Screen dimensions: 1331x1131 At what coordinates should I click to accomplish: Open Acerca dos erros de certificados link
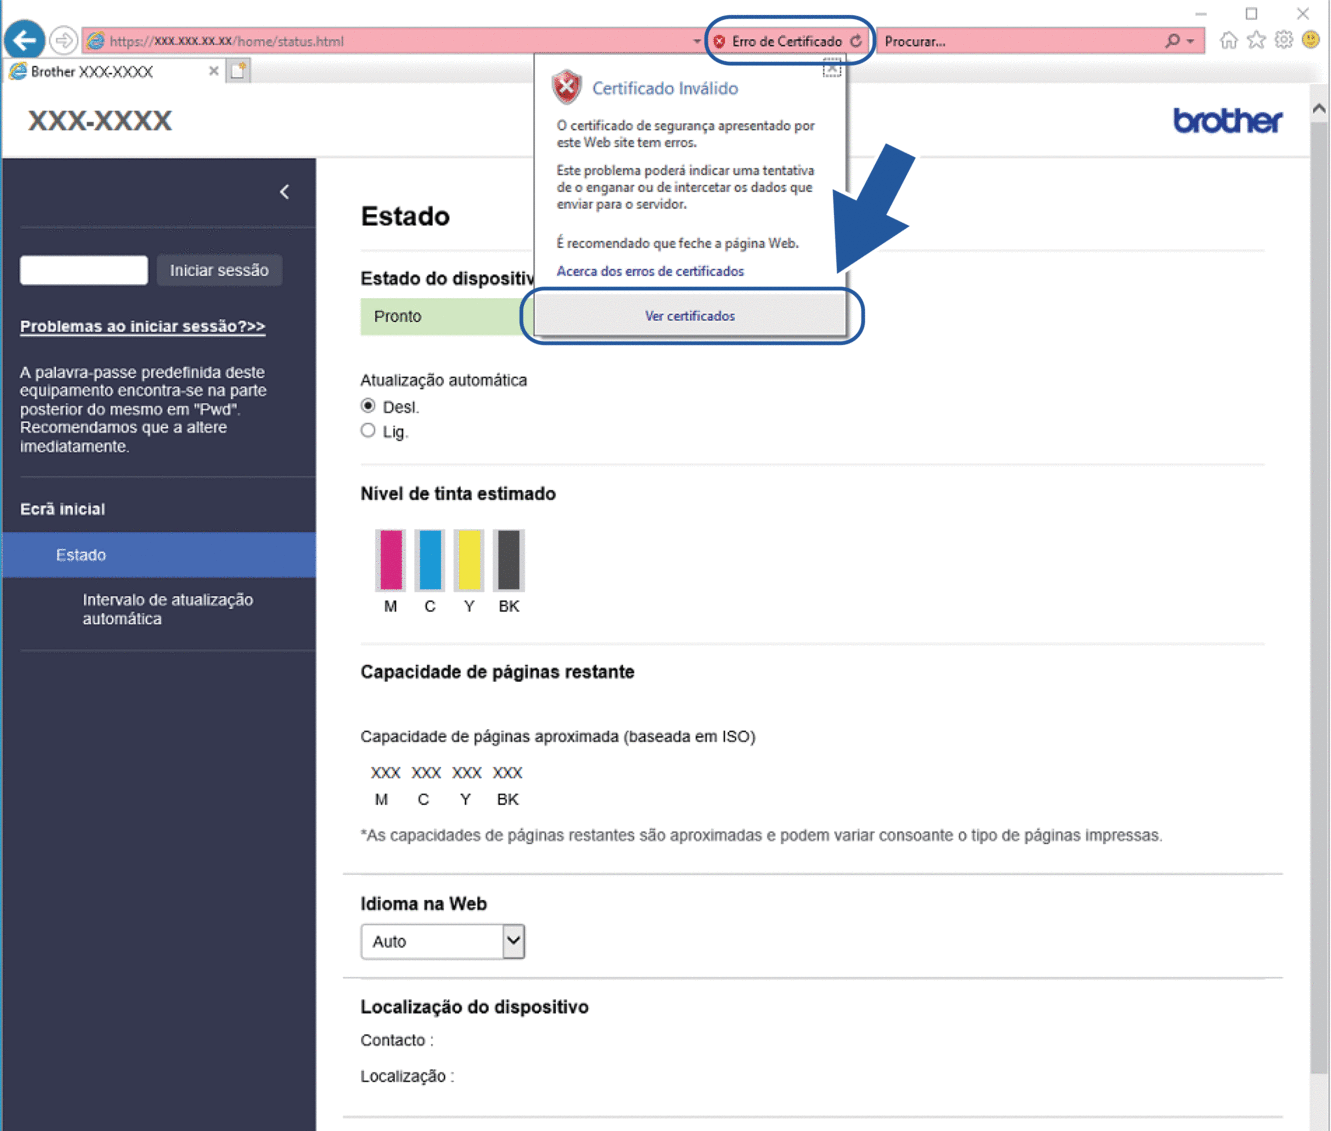[x=650, y=271]
